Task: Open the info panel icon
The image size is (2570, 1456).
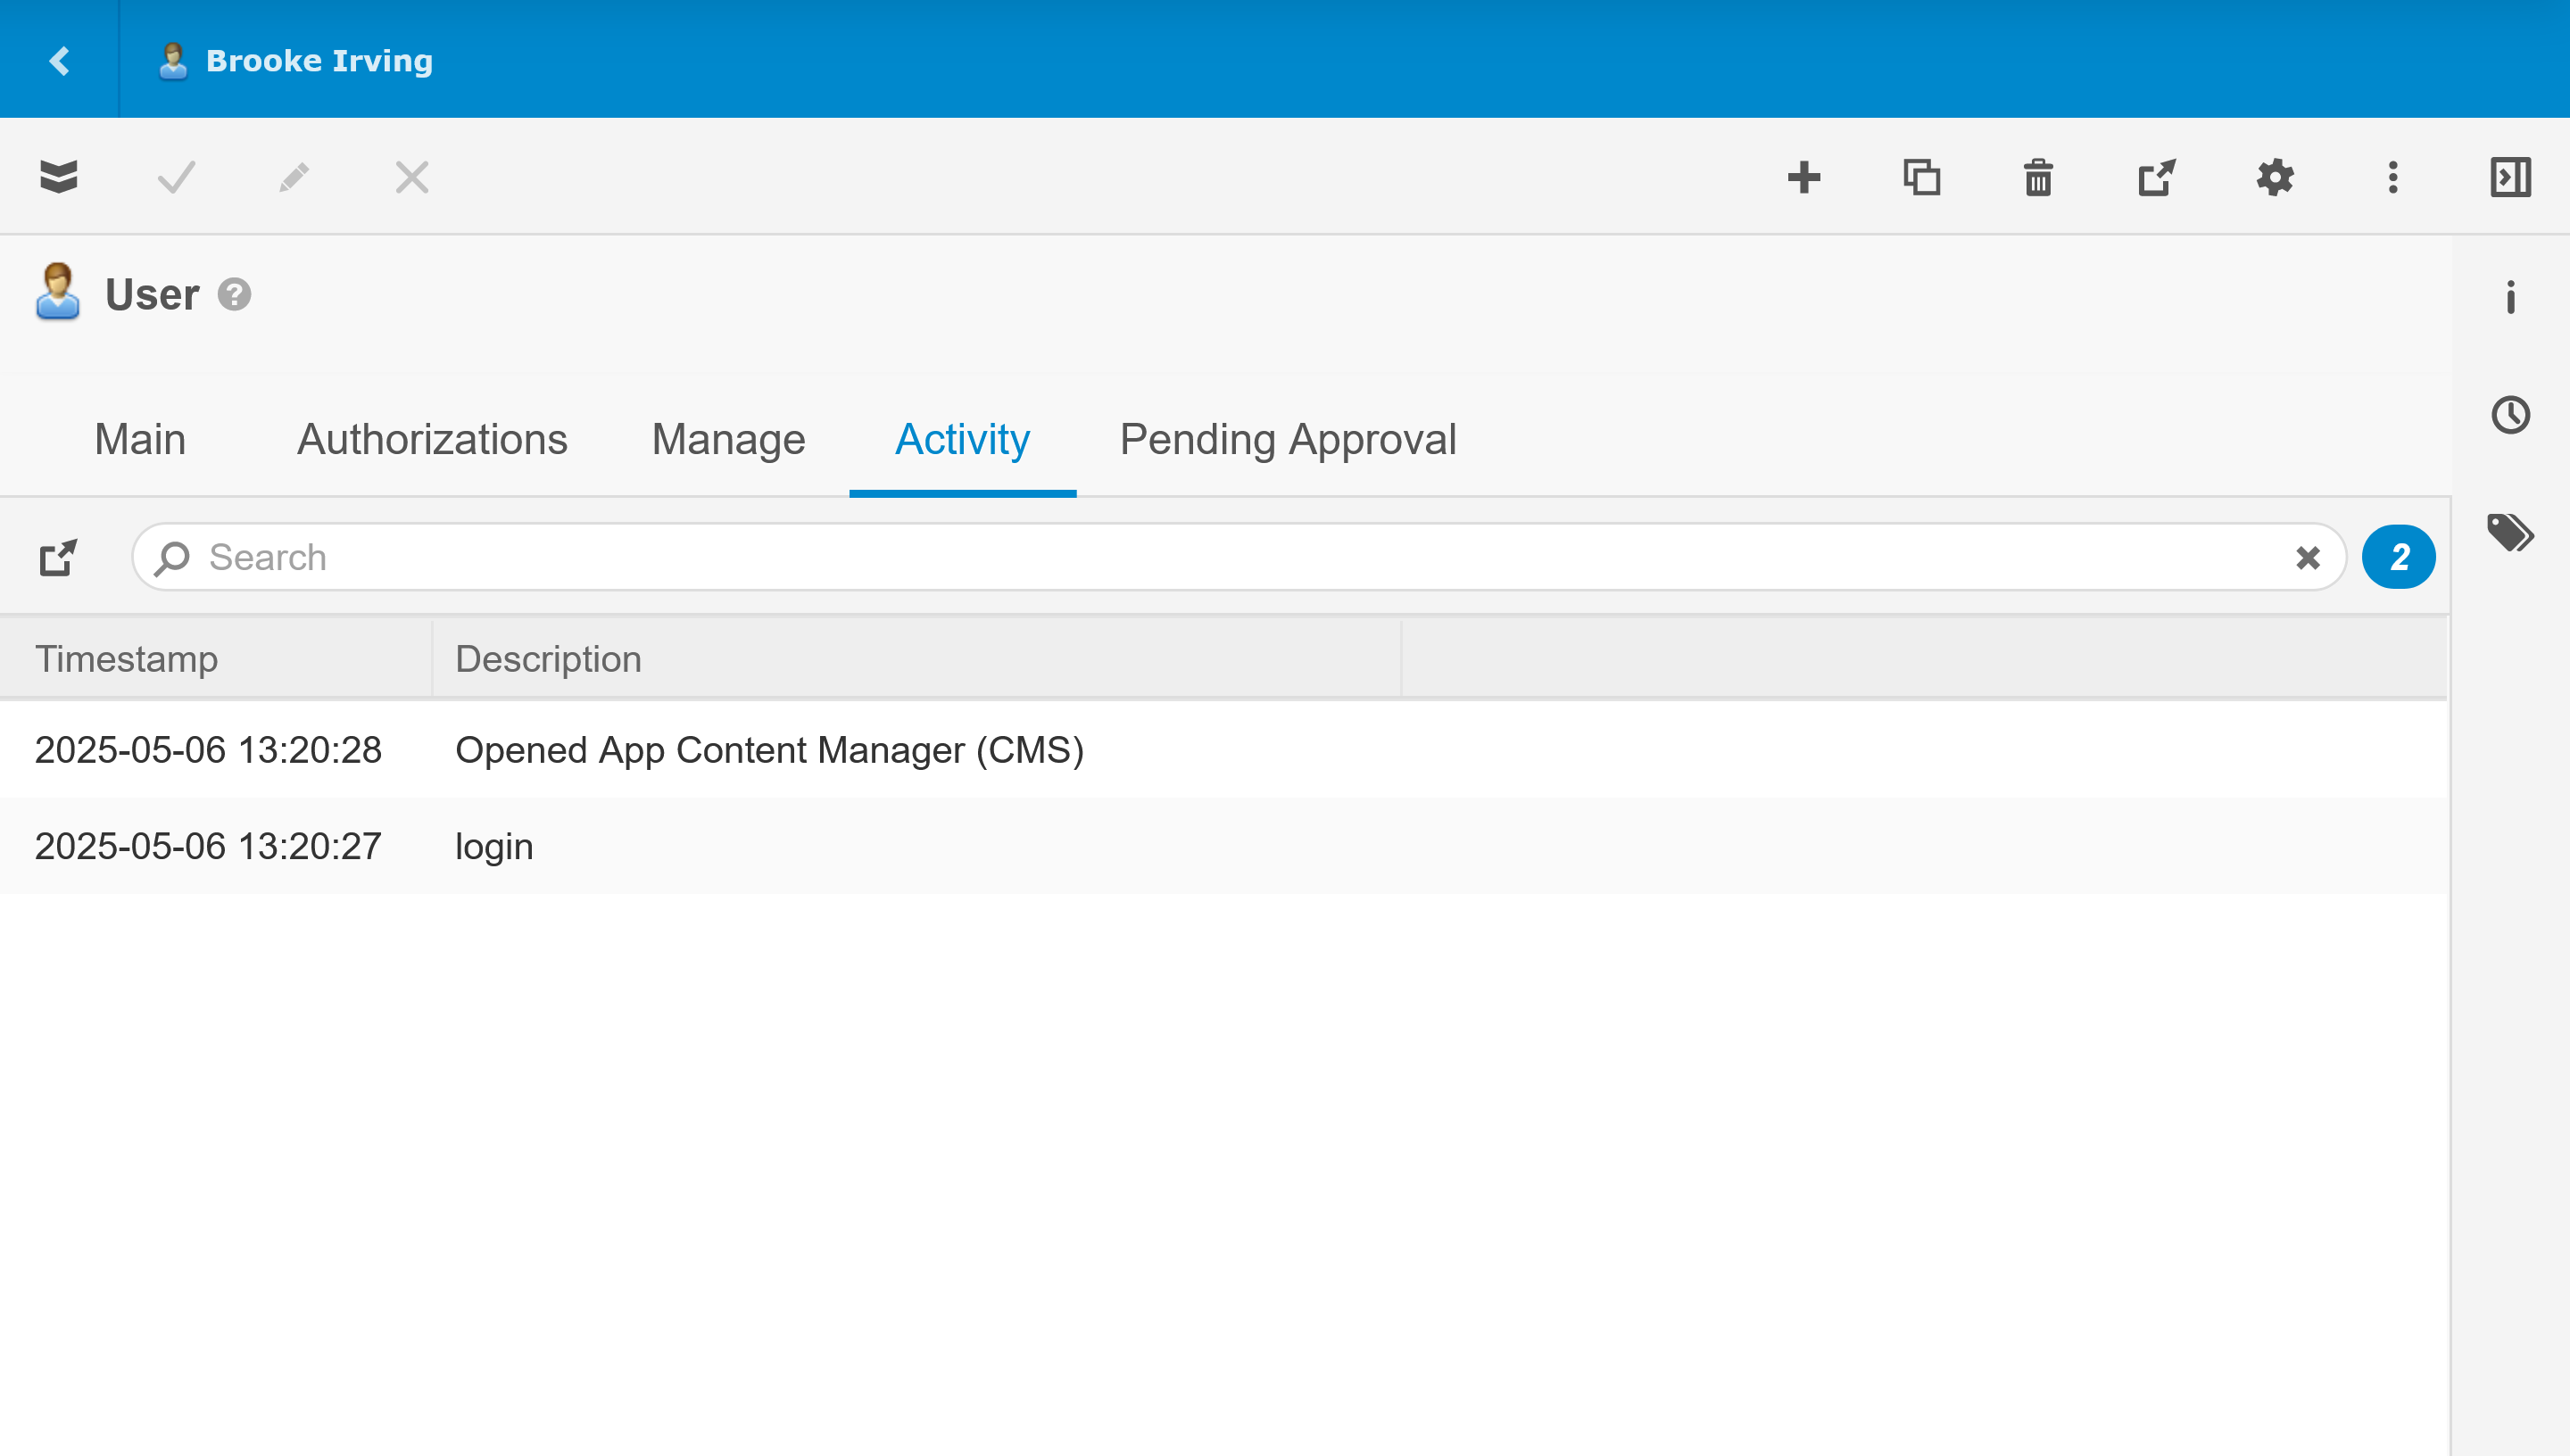Action: pos(2510,297)
